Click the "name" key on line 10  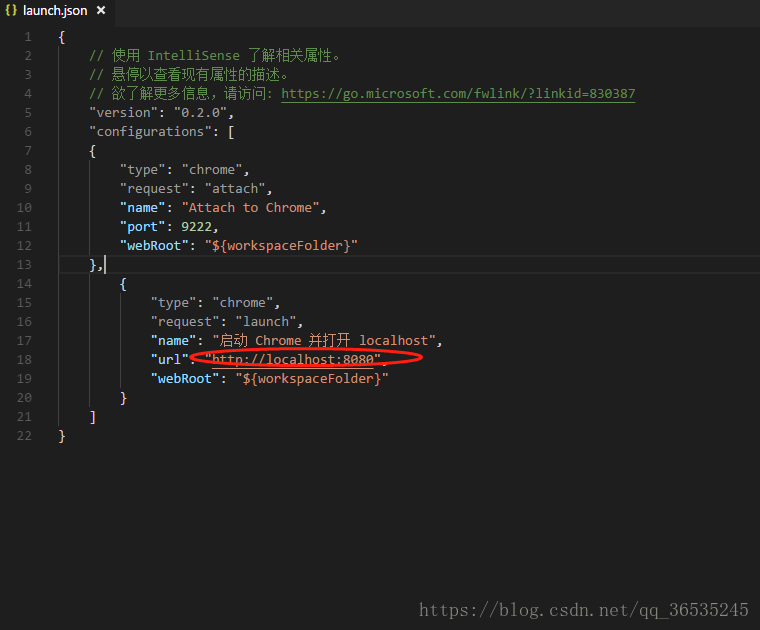(142, 207)
